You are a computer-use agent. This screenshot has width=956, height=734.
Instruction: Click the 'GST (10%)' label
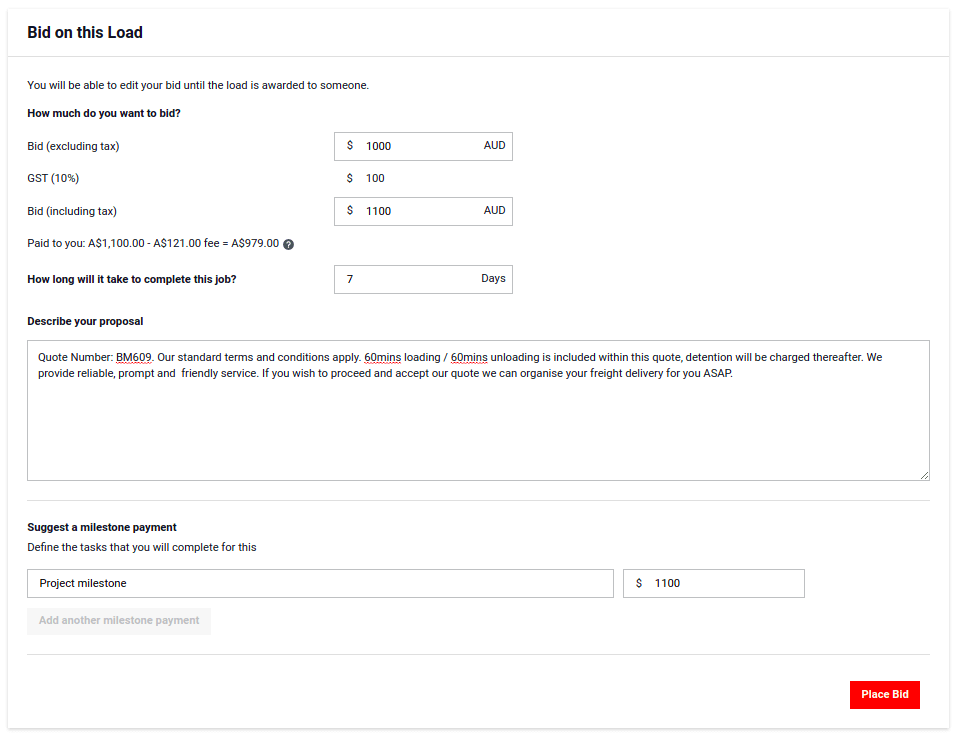(x=53, y=179)
